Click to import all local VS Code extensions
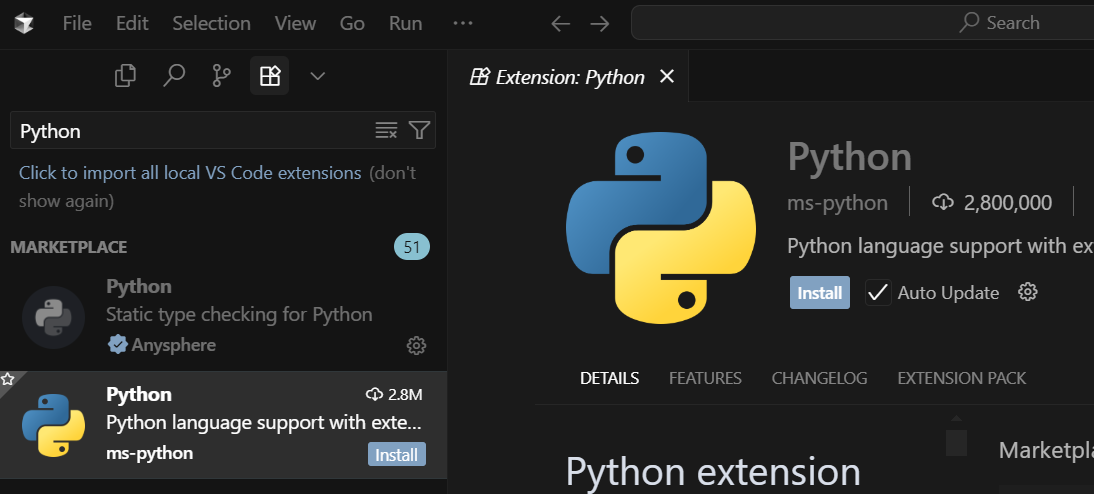This screenshot has width=1094, height=494. click(x=190, y=172)
